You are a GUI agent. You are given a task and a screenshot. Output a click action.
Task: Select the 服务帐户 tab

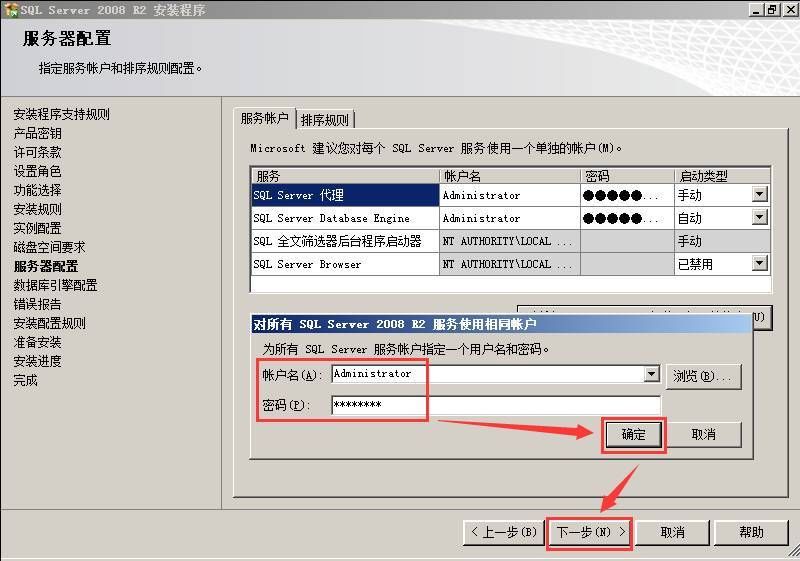pyautogui.click(x=264, y=119)
